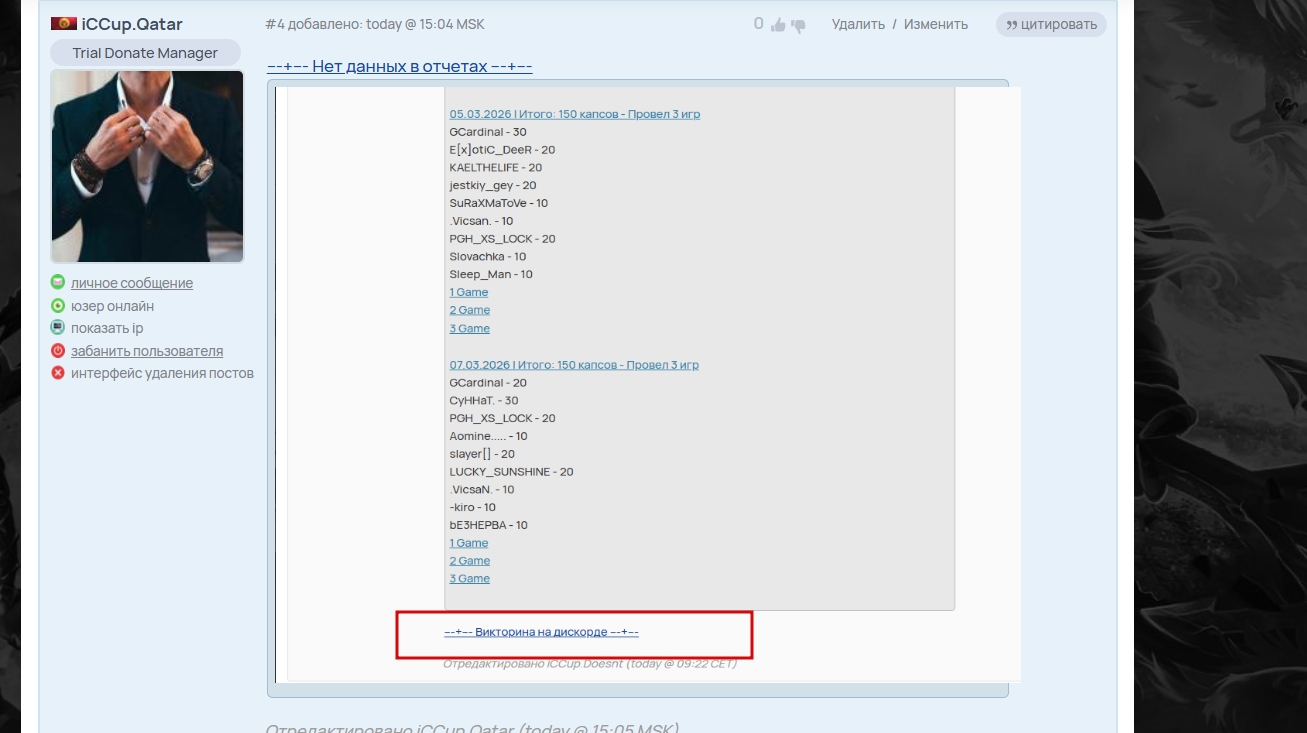Image resolution: width=1307 pixels, height=733 pixels.
Task: Select the text GCardinal - 20
Action: coord(488,383)
